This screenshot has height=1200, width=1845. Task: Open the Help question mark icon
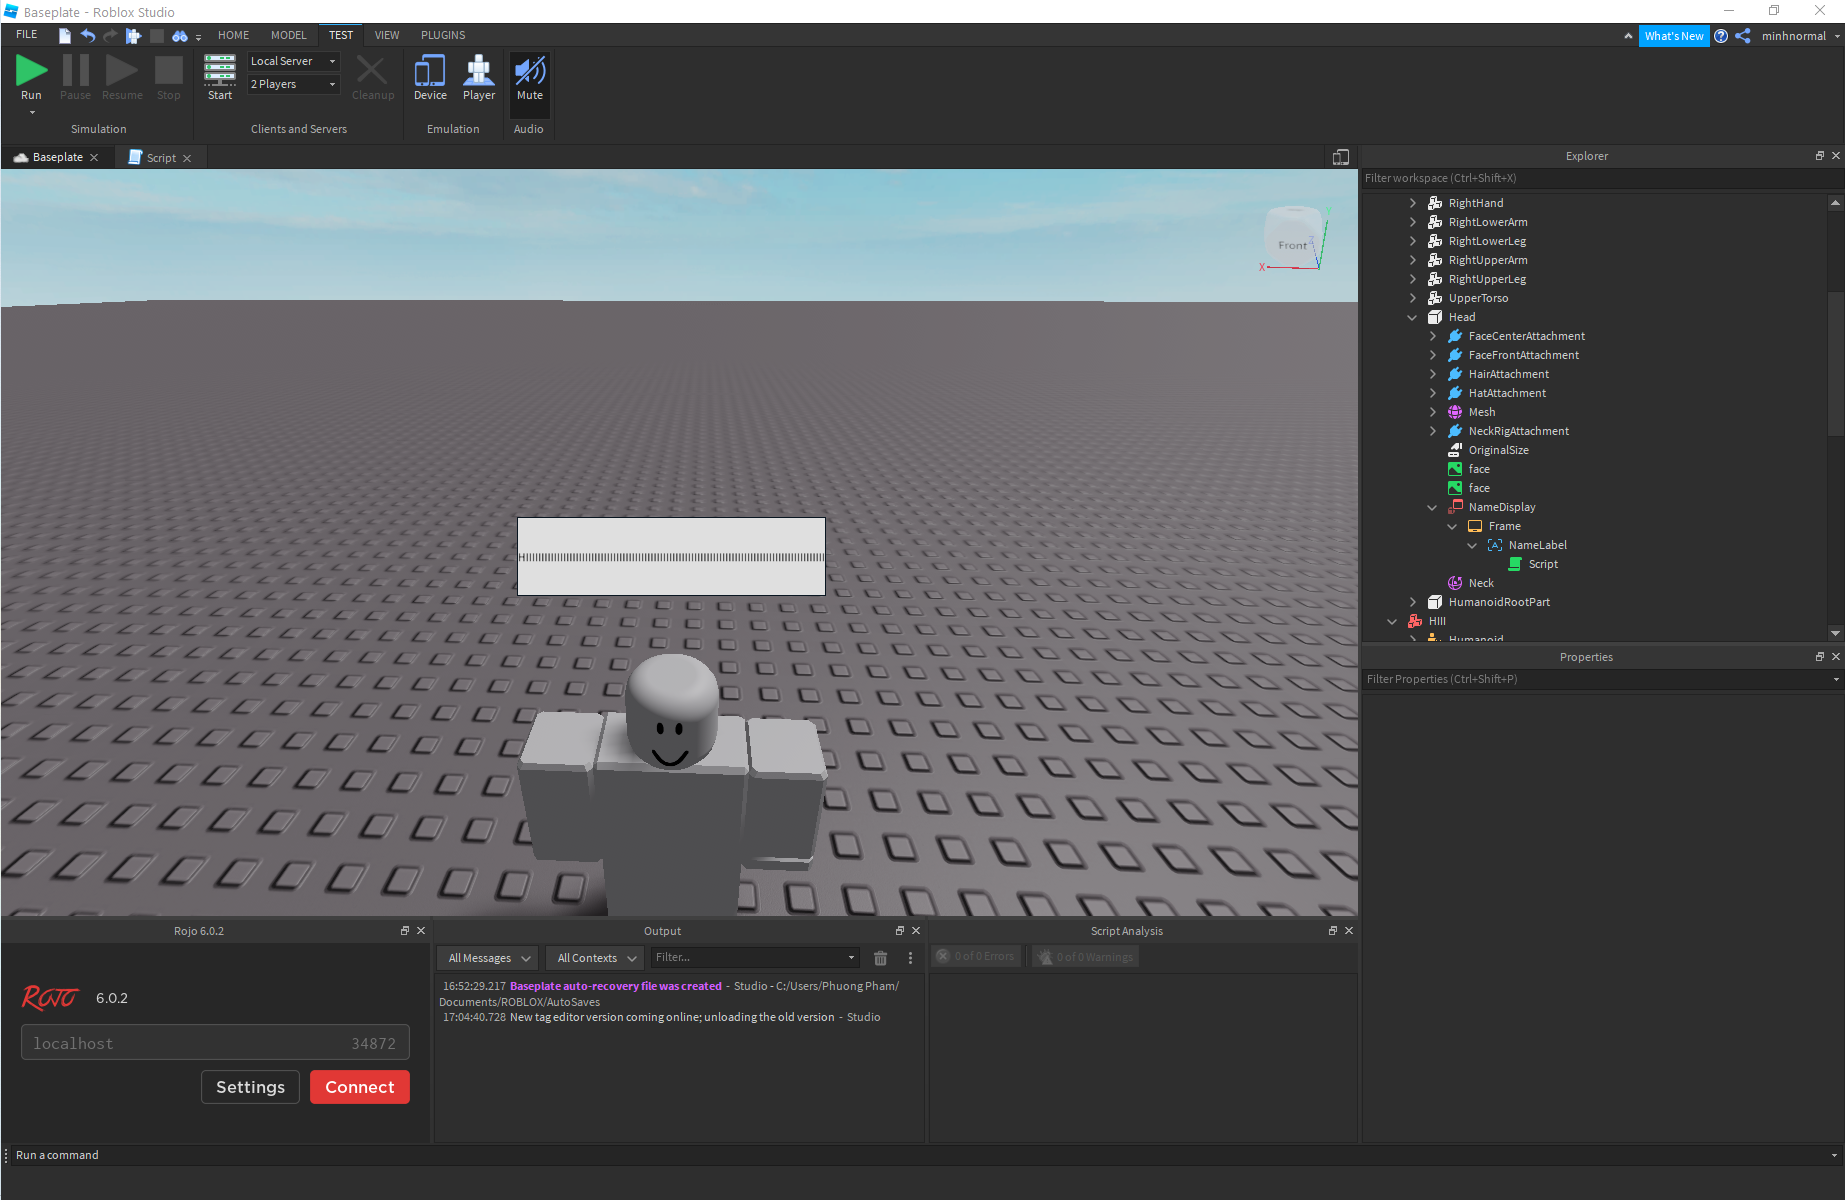(1721, 36)
